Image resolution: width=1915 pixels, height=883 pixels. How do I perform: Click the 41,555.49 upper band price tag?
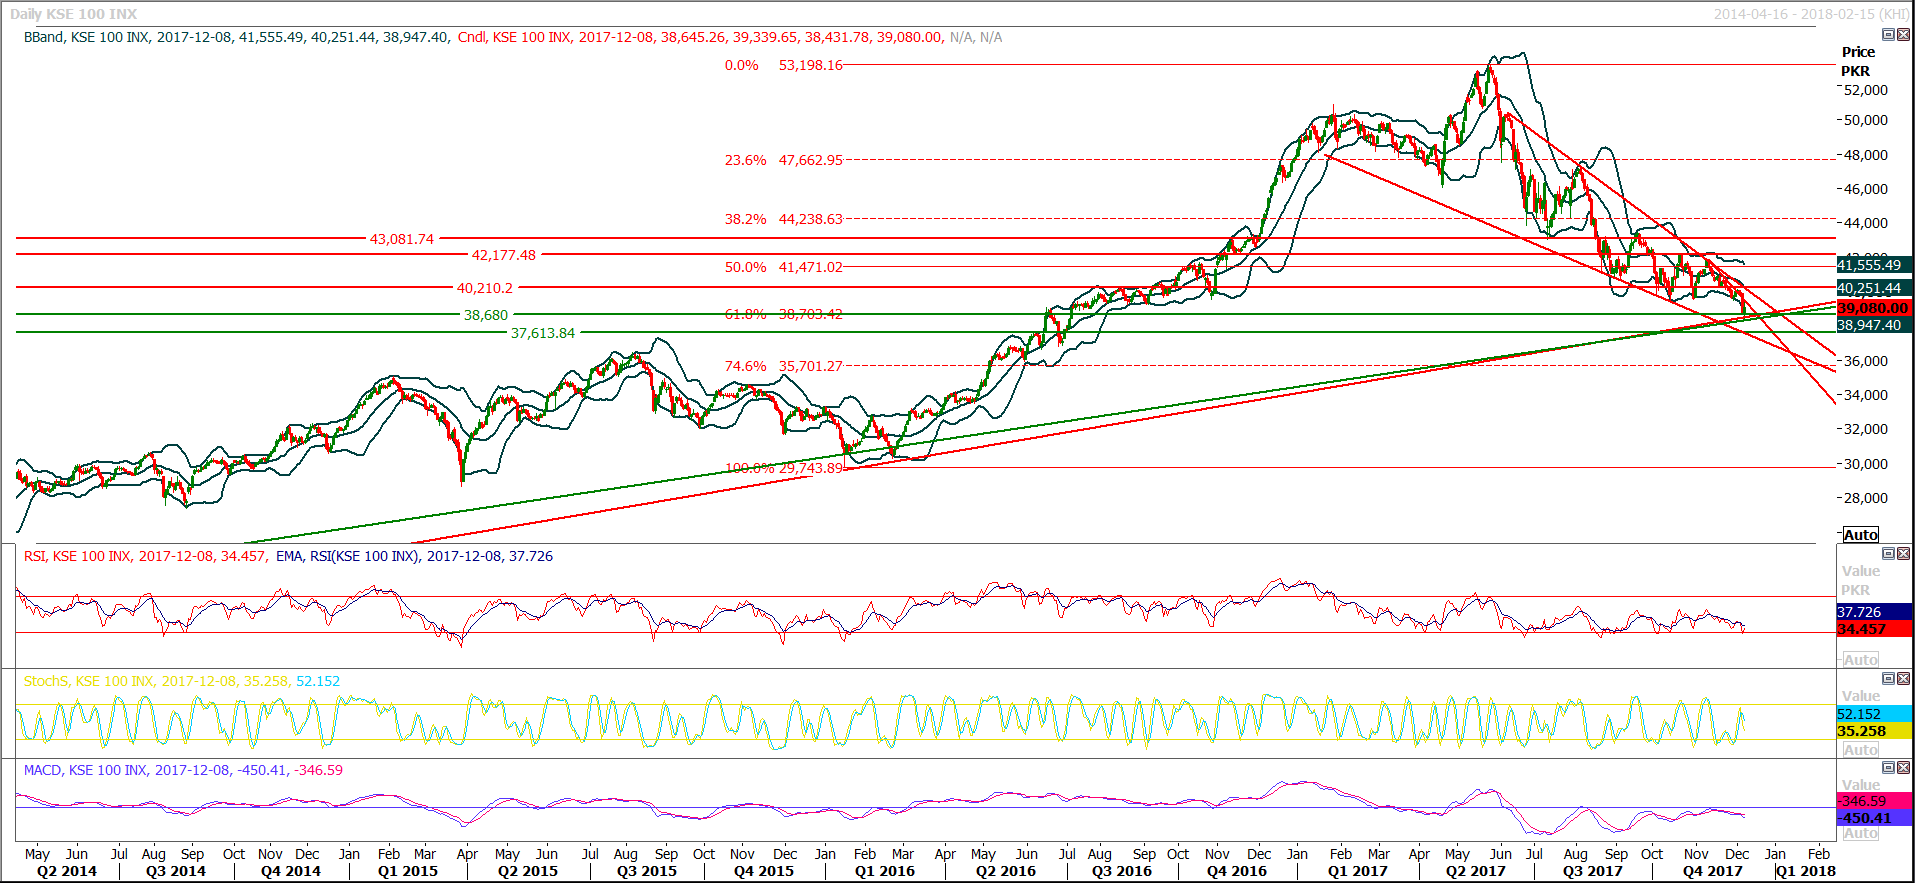[1874, 265]
